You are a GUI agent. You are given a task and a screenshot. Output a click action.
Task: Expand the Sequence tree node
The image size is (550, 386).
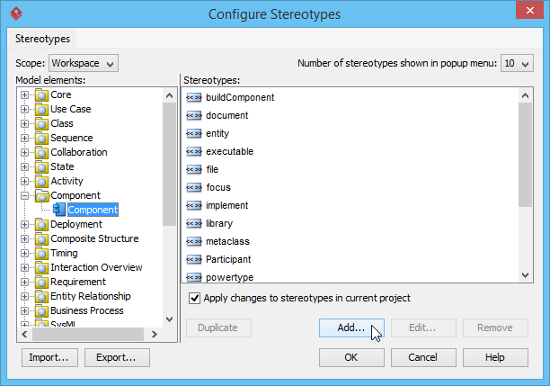25,138
